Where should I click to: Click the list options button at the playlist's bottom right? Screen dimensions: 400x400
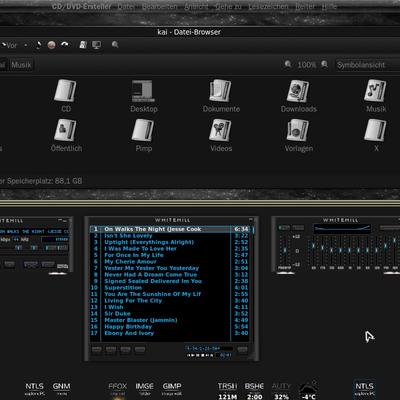coord(242,349)
